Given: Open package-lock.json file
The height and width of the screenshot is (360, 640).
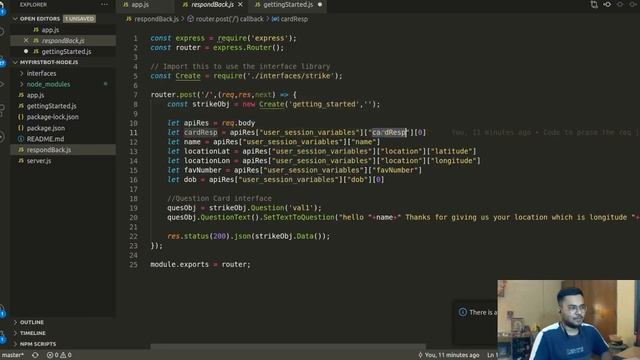Looking at the screenshot, I should (52, 117).
